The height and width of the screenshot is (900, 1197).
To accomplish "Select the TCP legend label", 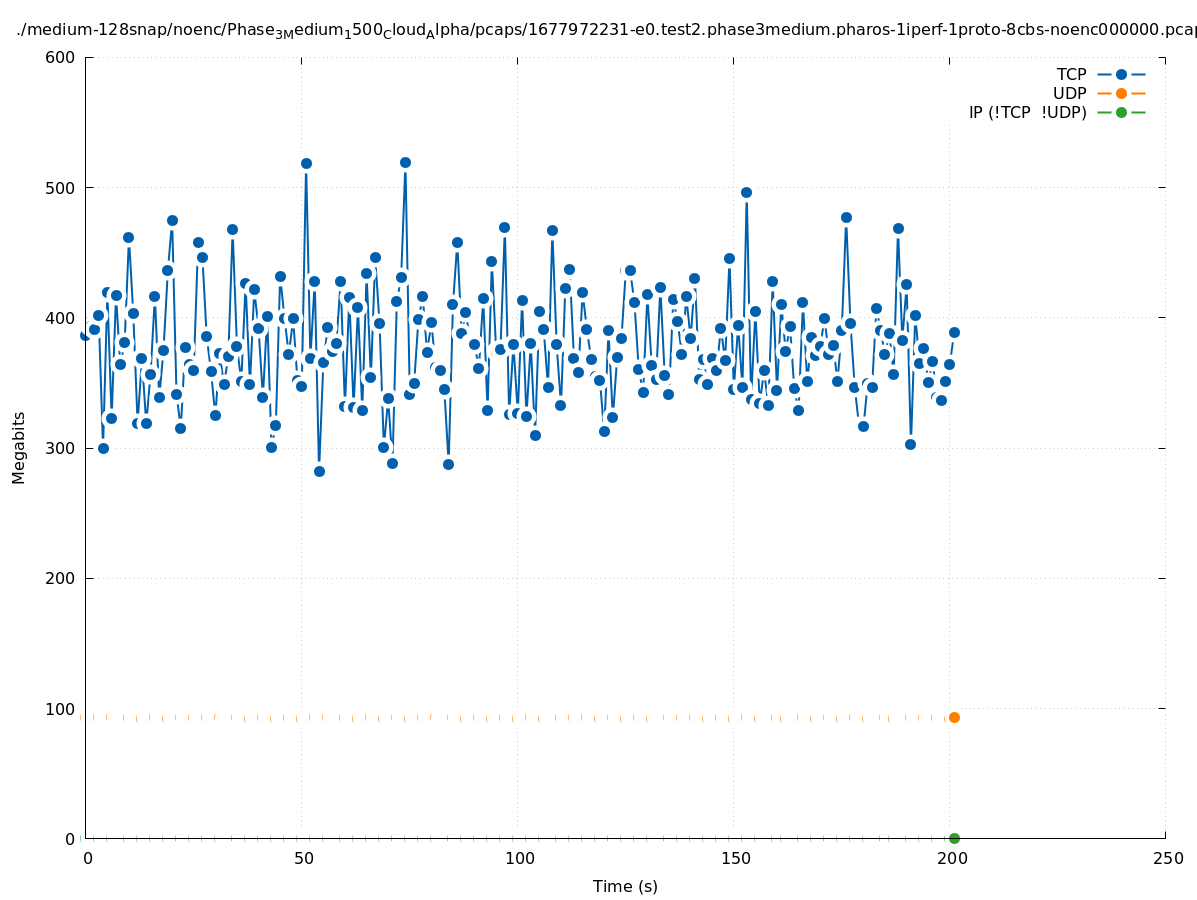I will (x=1071, y=74).
